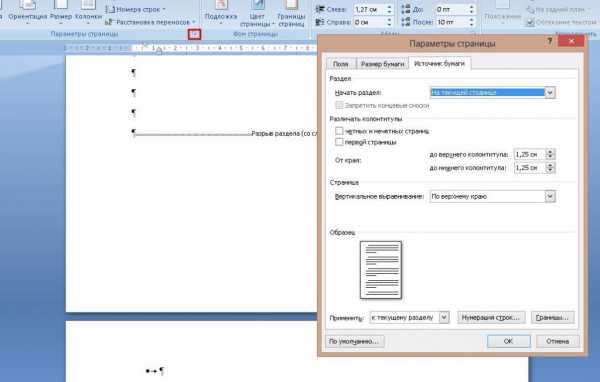Increase the до верхнего колонтитула spinner value
The height and width of the screenshot is (382, 600).
pos(550,152)
